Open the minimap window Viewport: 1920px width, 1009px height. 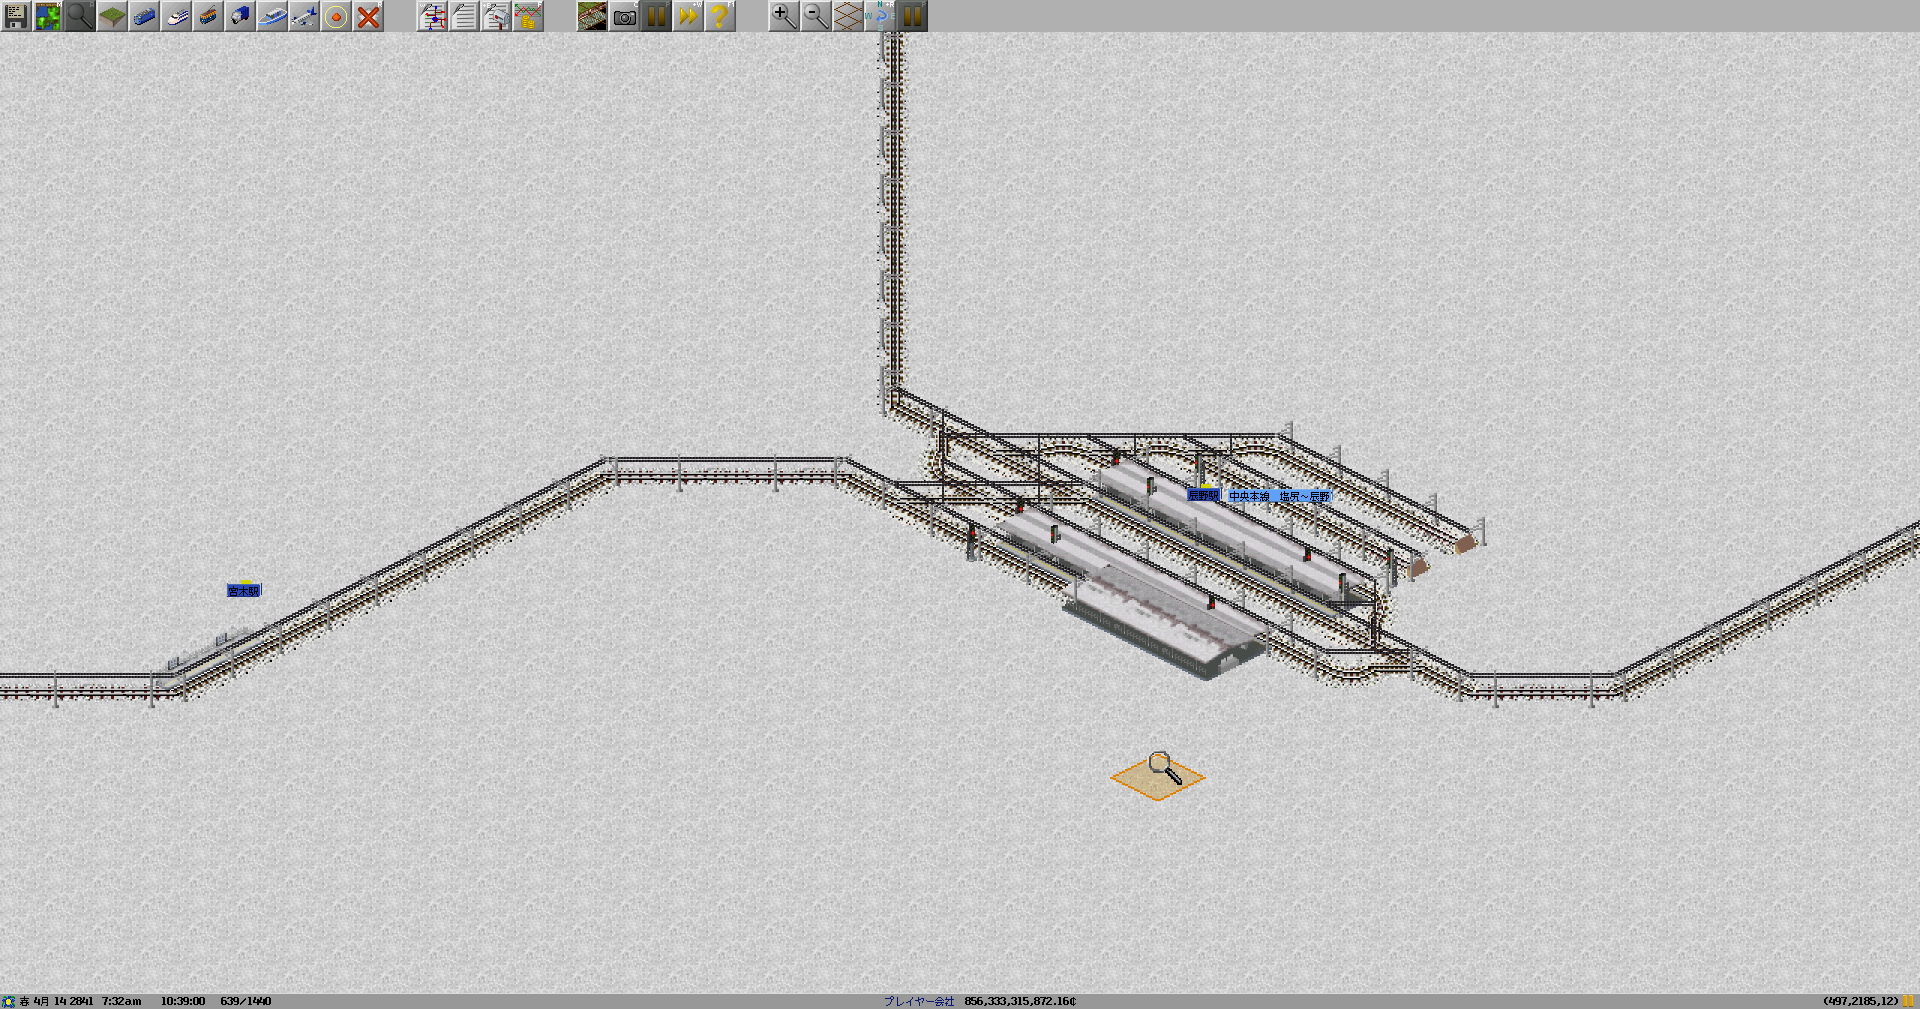(x=48, y=16)
